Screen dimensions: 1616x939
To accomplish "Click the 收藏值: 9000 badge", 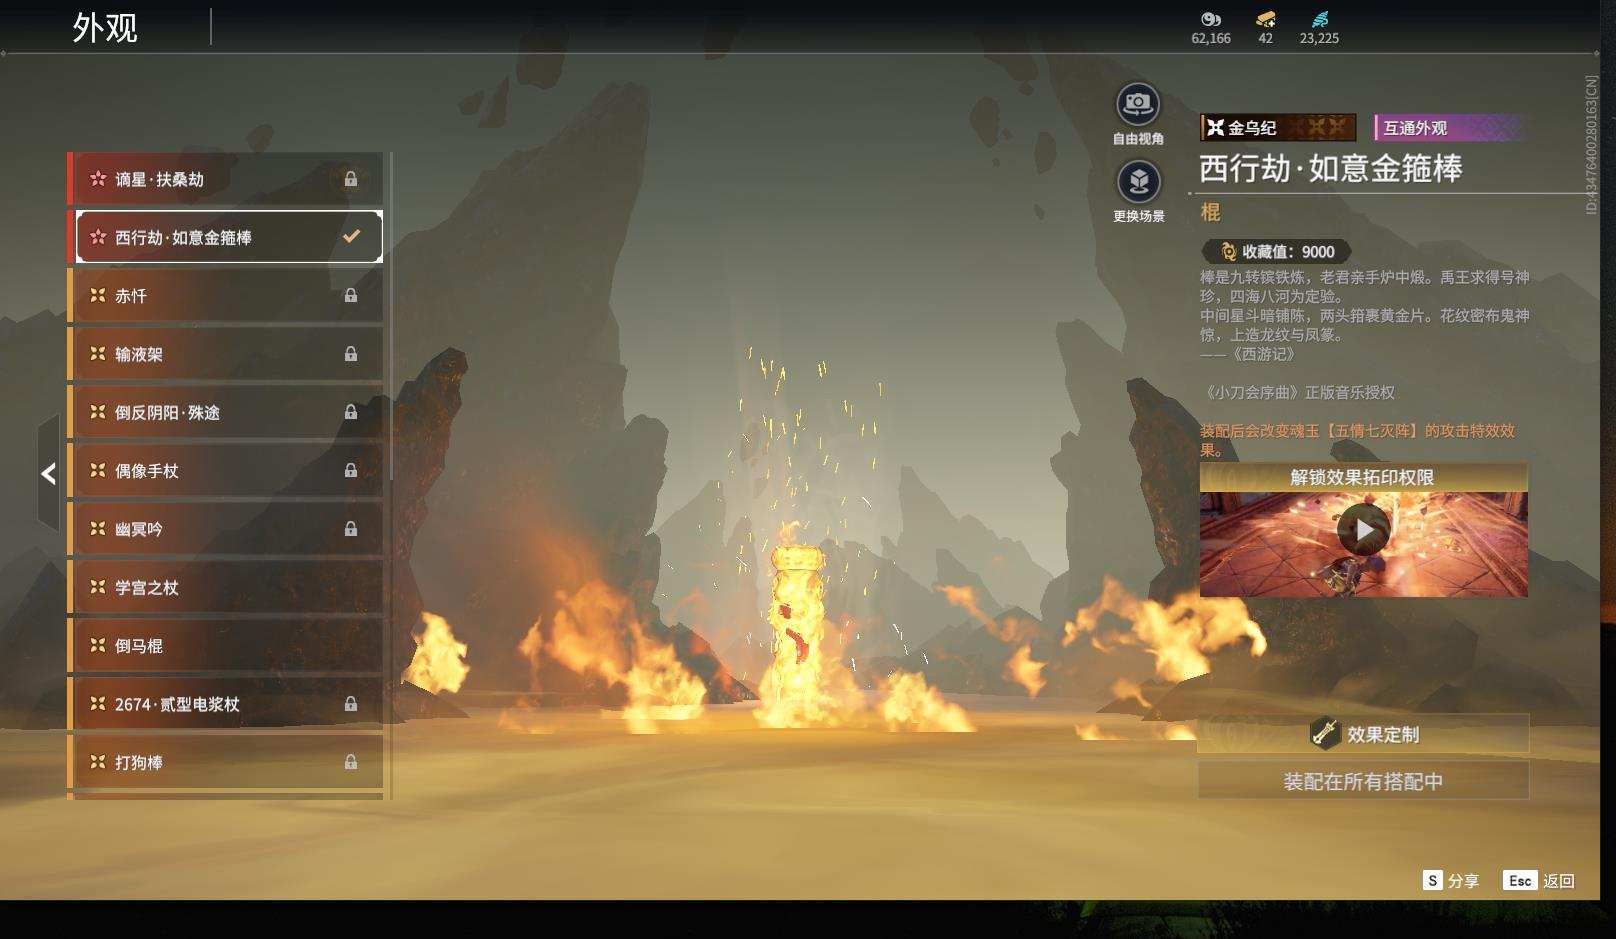I will [1276, 252].
